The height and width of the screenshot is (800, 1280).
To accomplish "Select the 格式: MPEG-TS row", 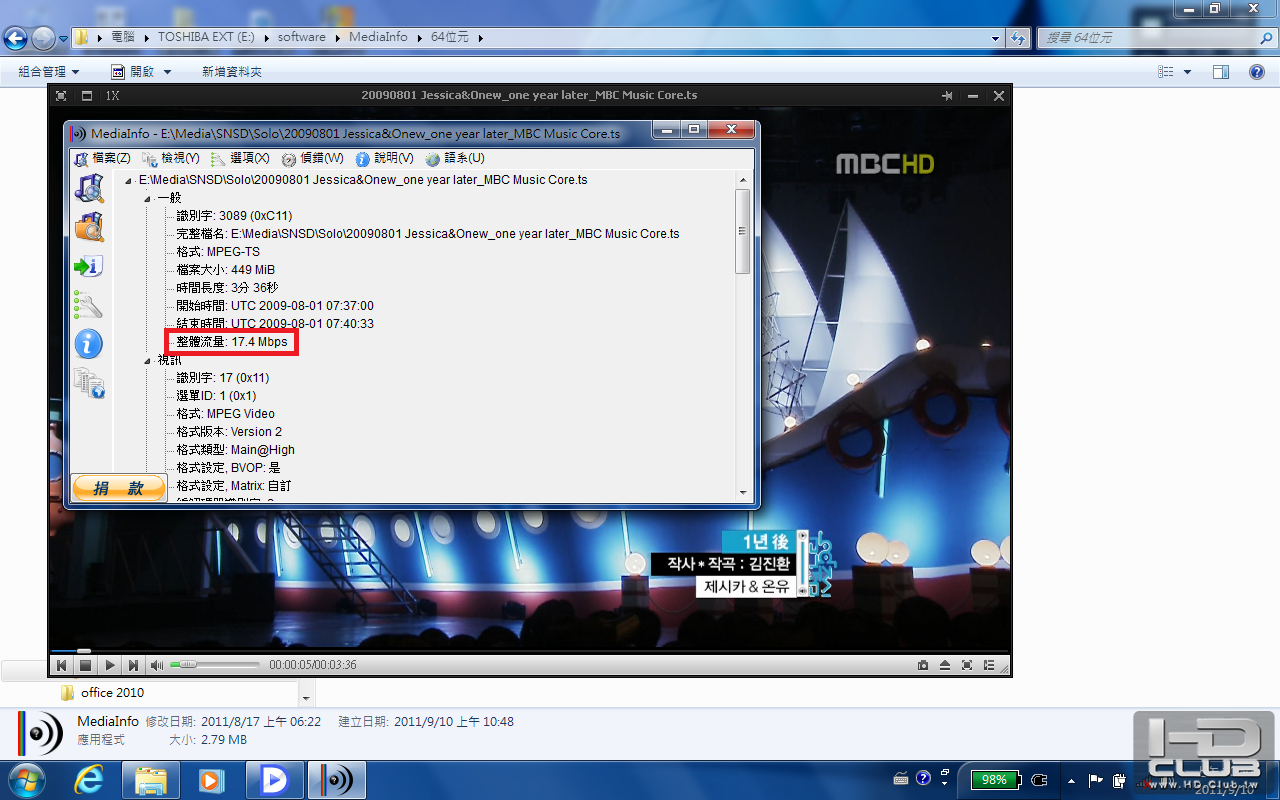I will tap(218, 252).
